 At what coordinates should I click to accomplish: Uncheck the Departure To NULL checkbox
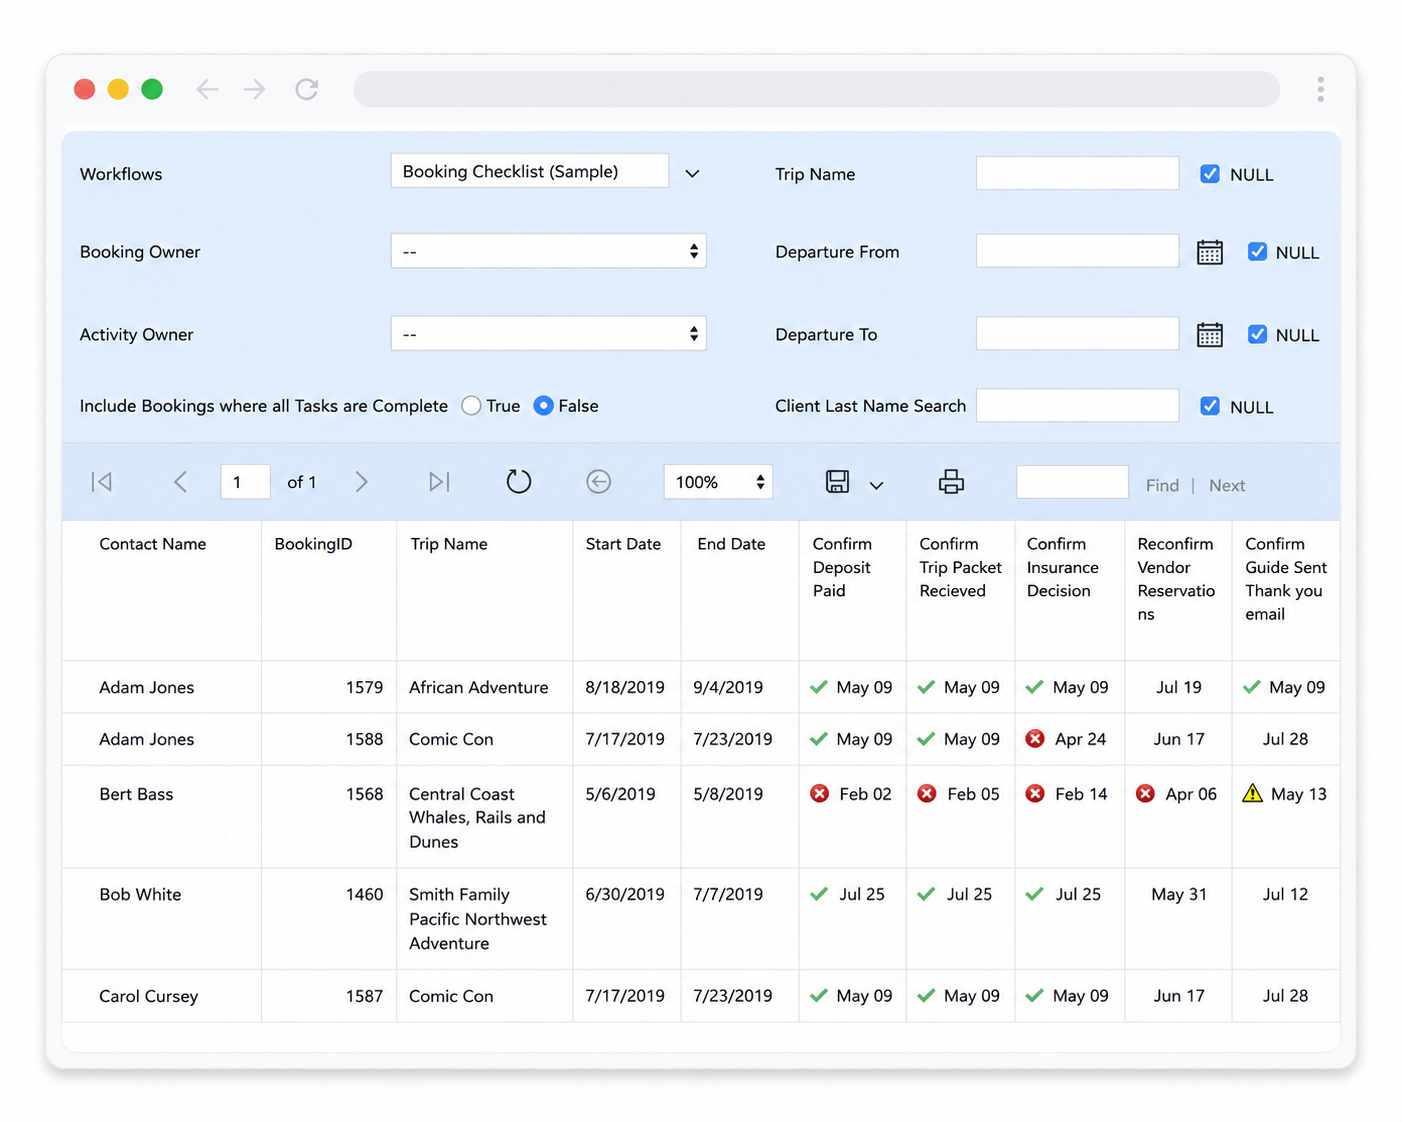1257,335
